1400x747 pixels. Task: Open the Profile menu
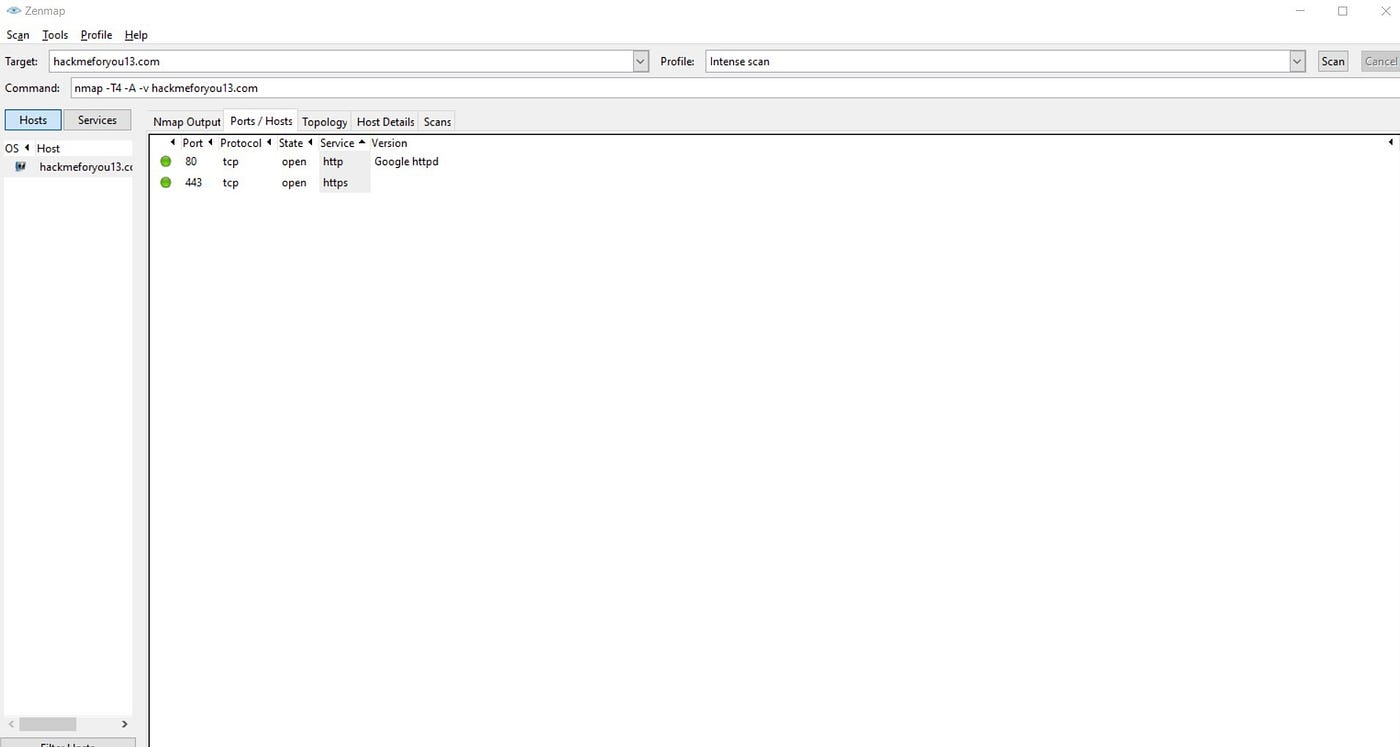pyautogui.click(x=96, y=35)
